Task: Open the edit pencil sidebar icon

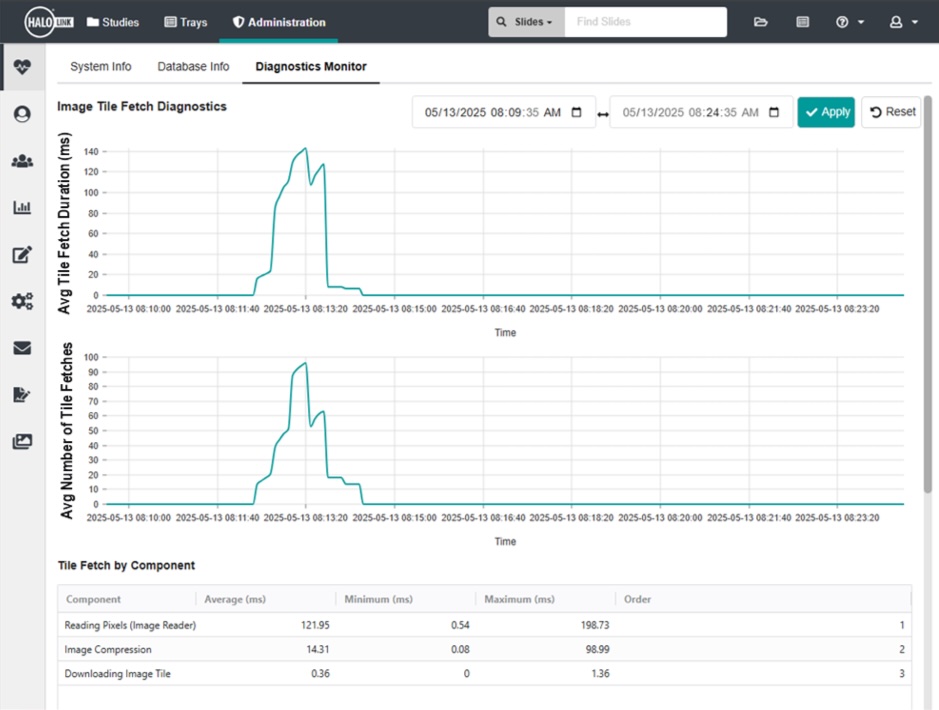Action: coord(22,254)
